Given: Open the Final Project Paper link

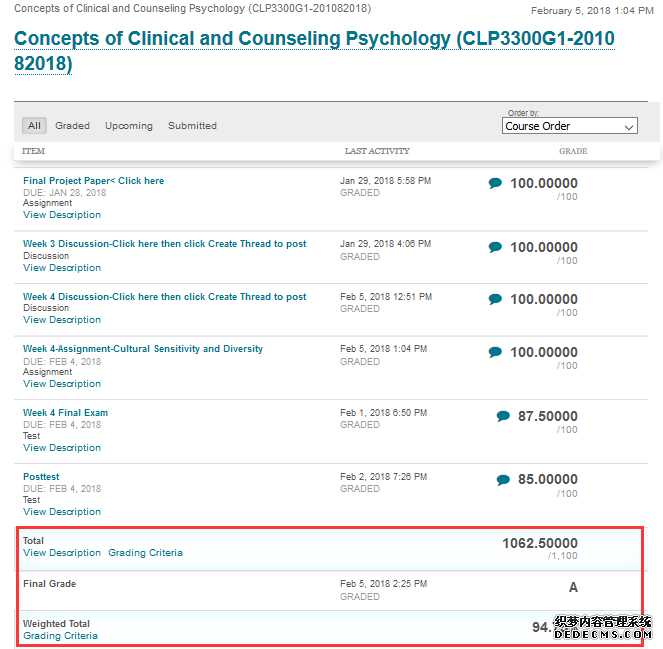Looking at the screenshot, I should click(93, 181).
